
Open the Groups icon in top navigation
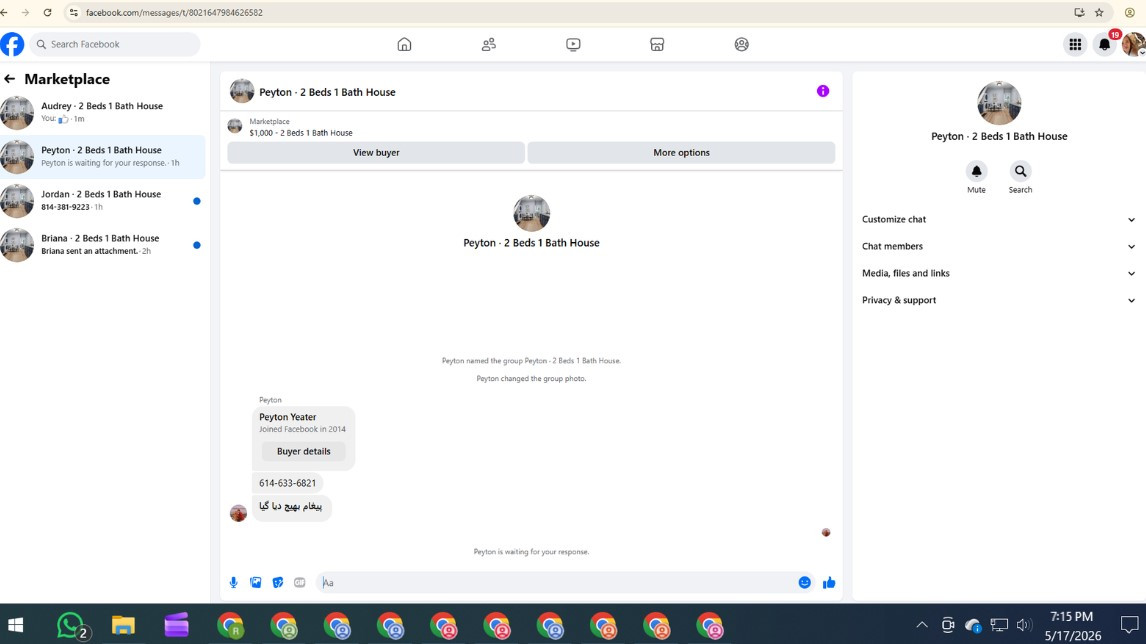pos(741,45)
